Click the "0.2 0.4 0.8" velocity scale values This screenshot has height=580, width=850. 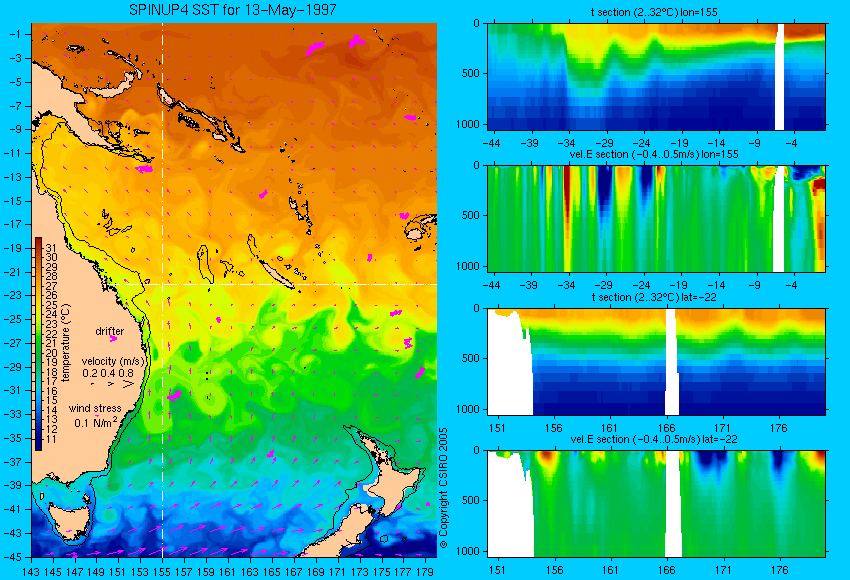(108, 373)
